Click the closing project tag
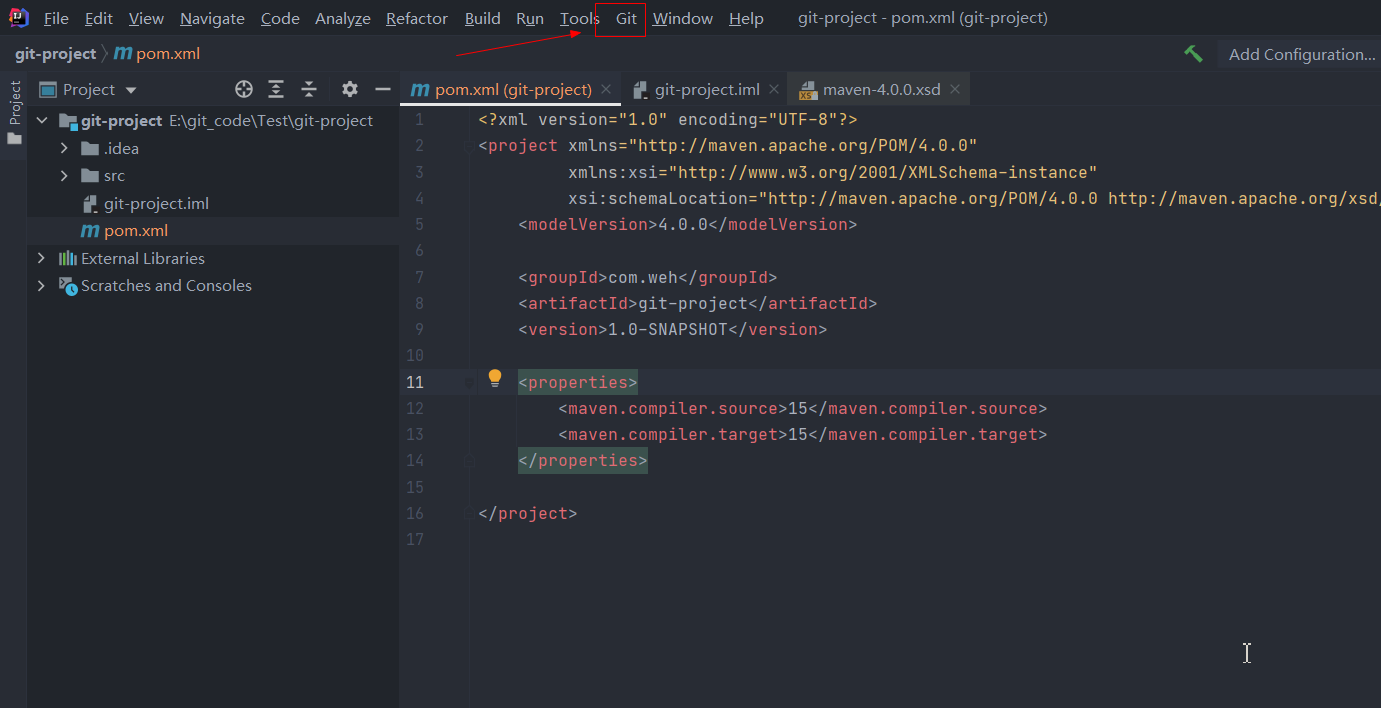1381x708 pixels. click(528, 513)
